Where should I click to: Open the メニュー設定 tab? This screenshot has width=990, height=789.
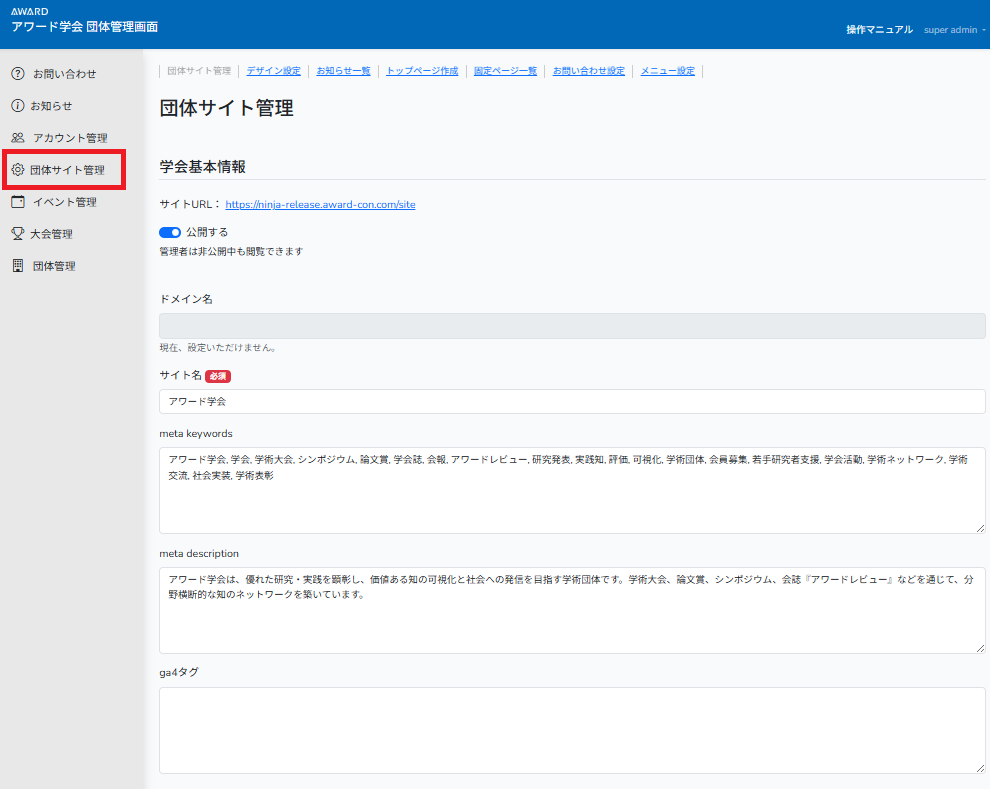667,71
